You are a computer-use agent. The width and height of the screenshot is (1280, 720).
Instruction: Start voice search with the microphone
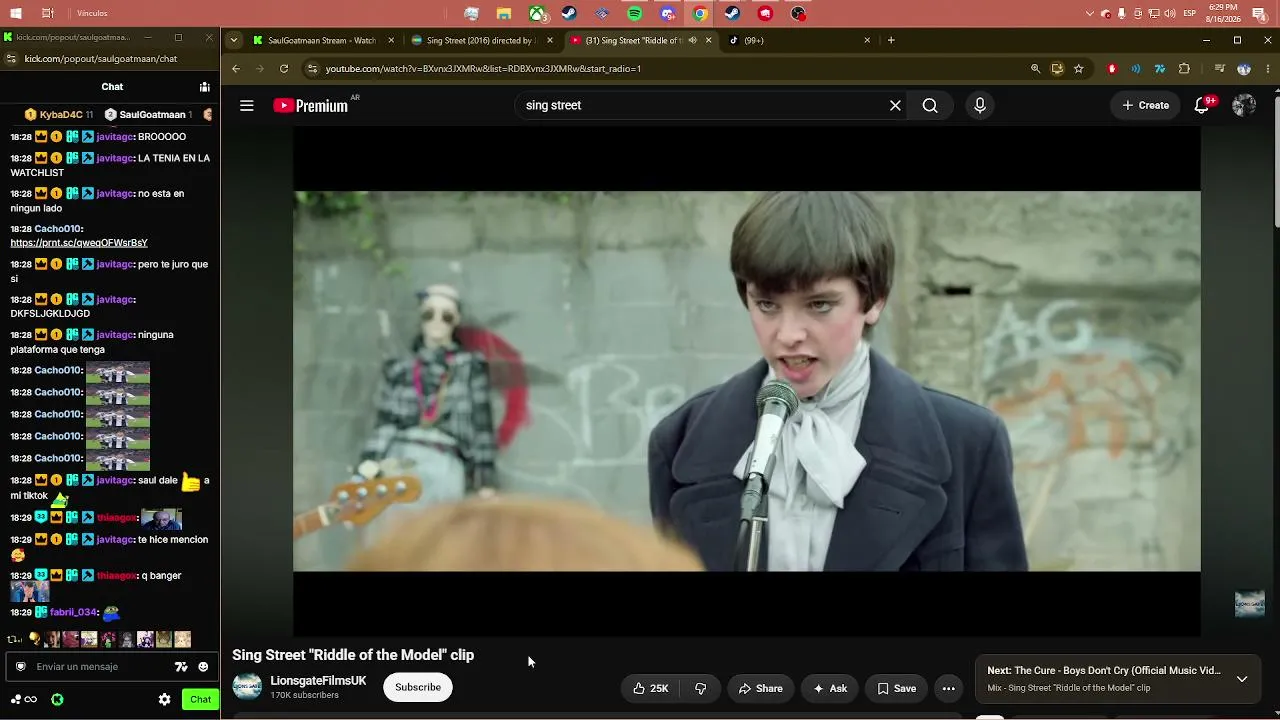point(980,105)
